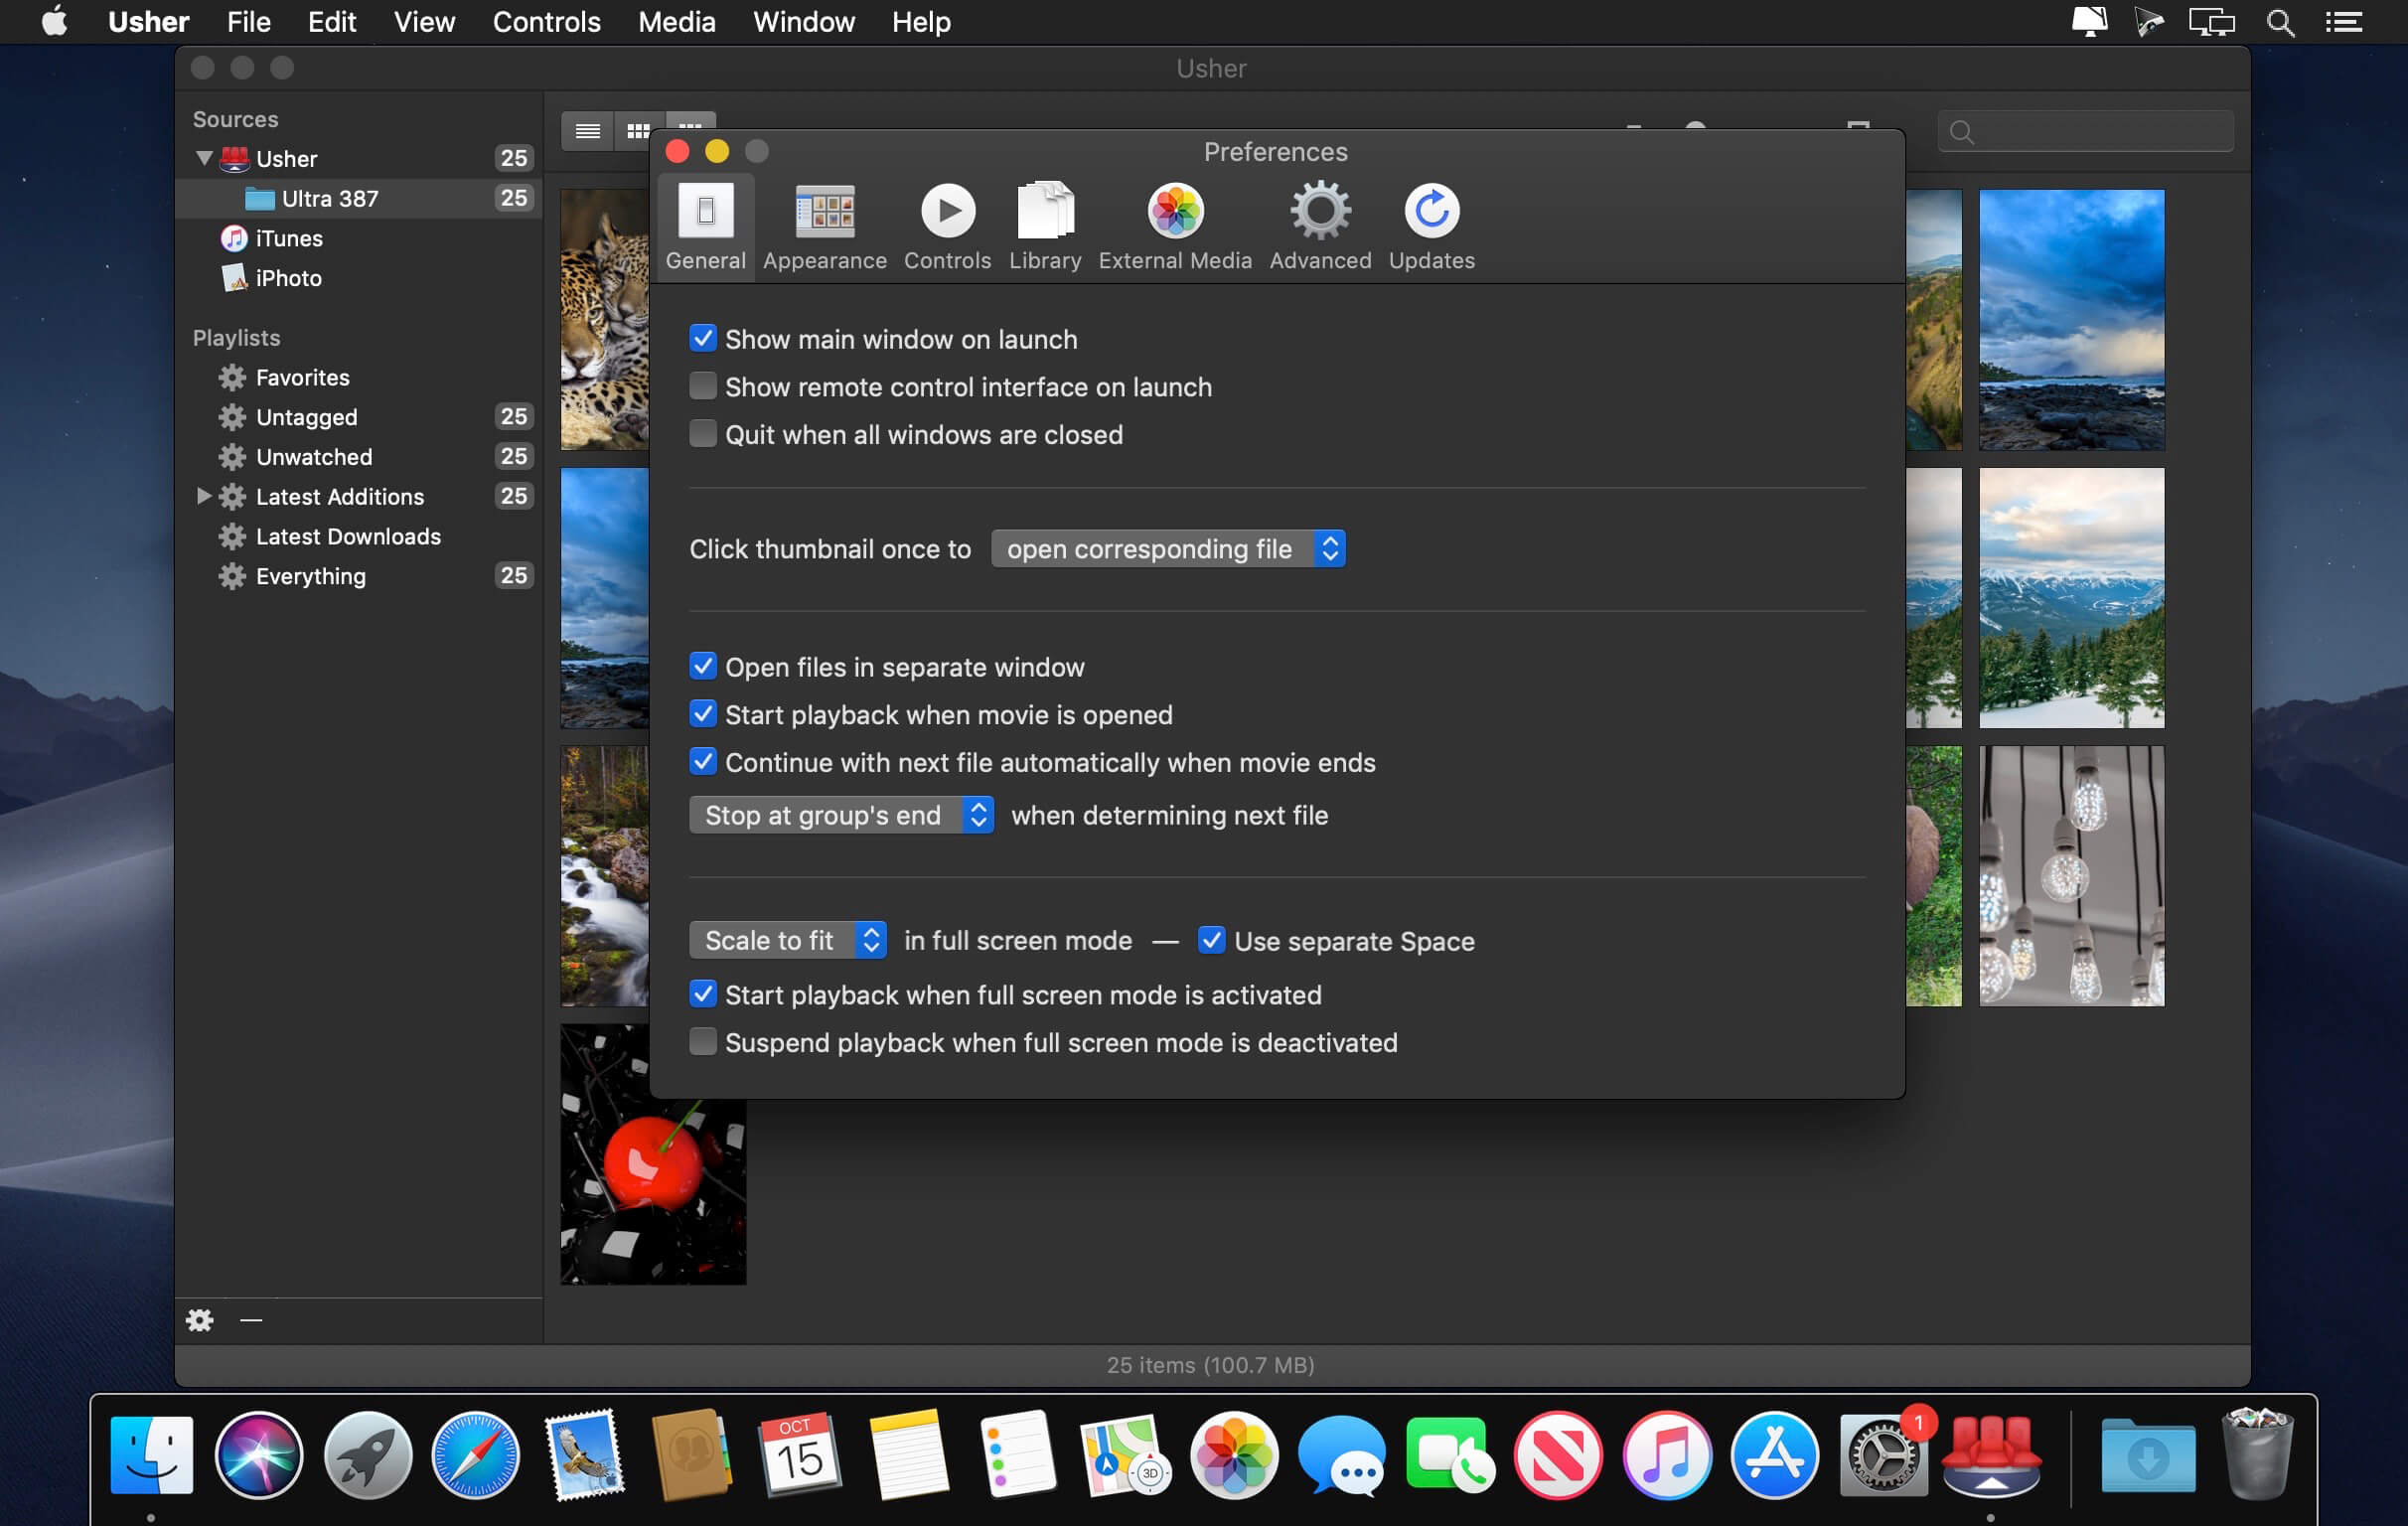Image resolution: width=2408 pixels, height=1526 pixels.
Task: Switch to Library preferences icon
Action: click(x=1044, y=226)
